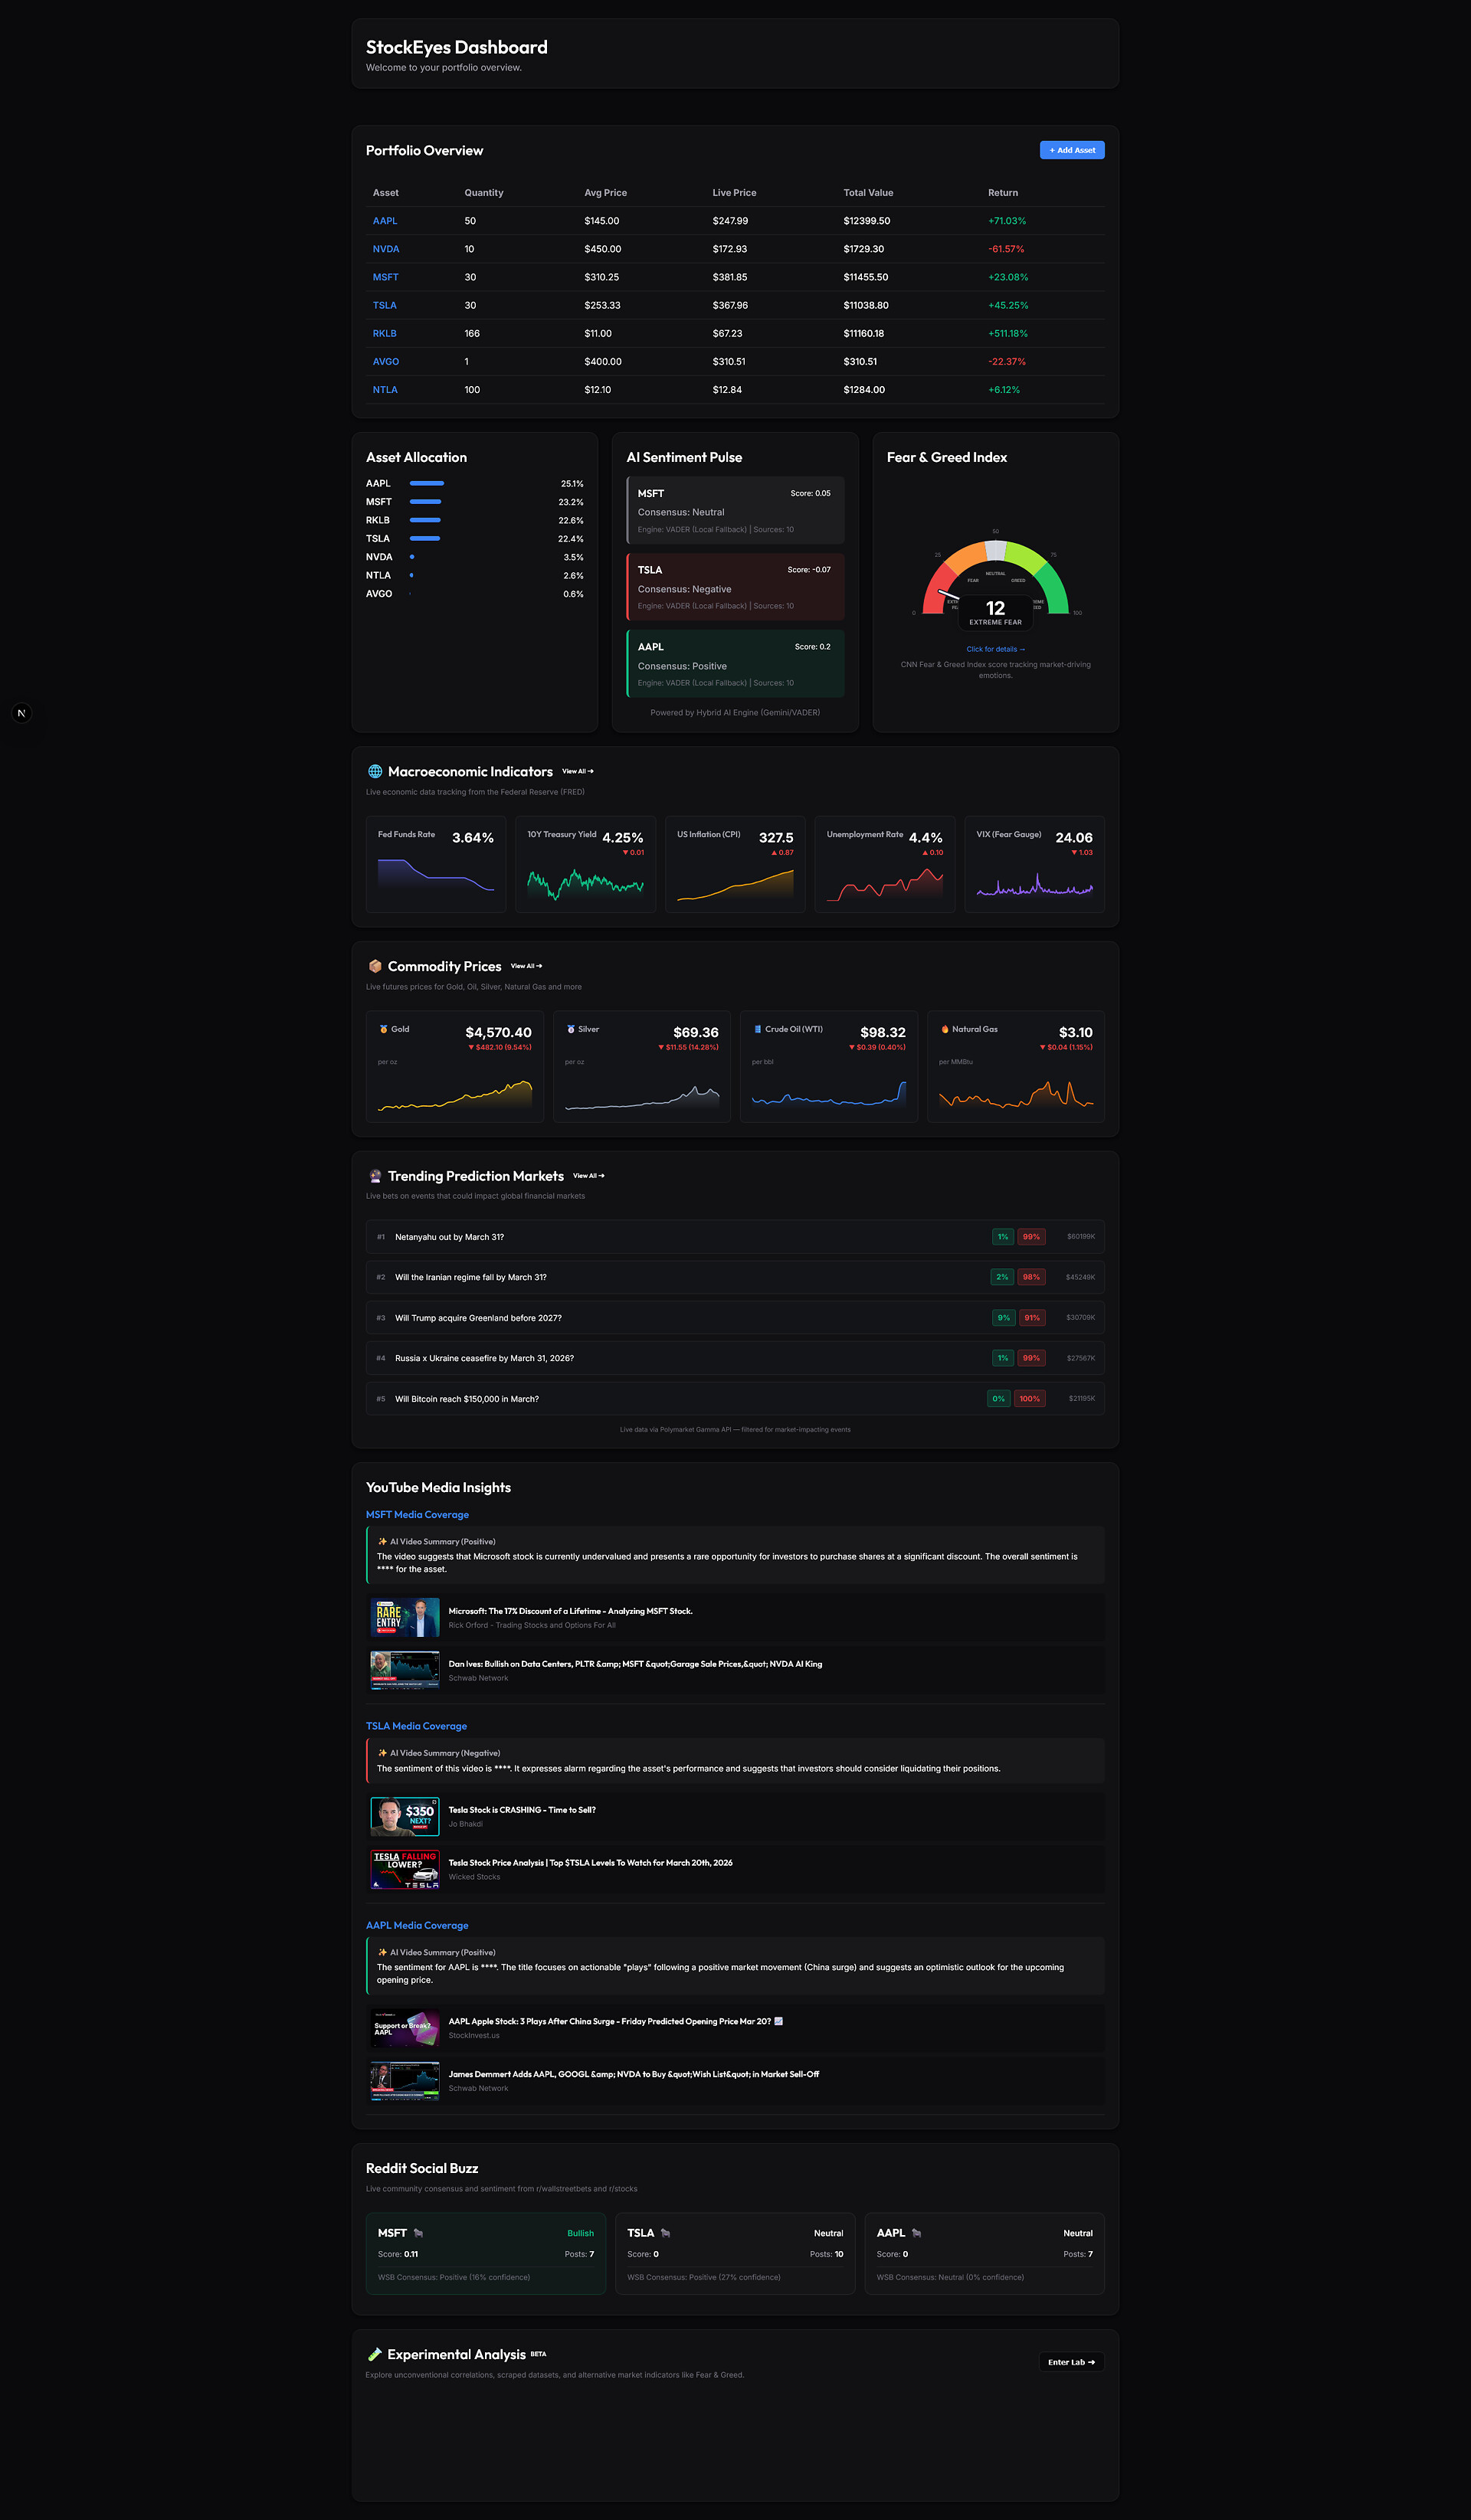1471x2520 pixels.
Task: Open View All for Commodity Prices
Action: pos(526,966)
